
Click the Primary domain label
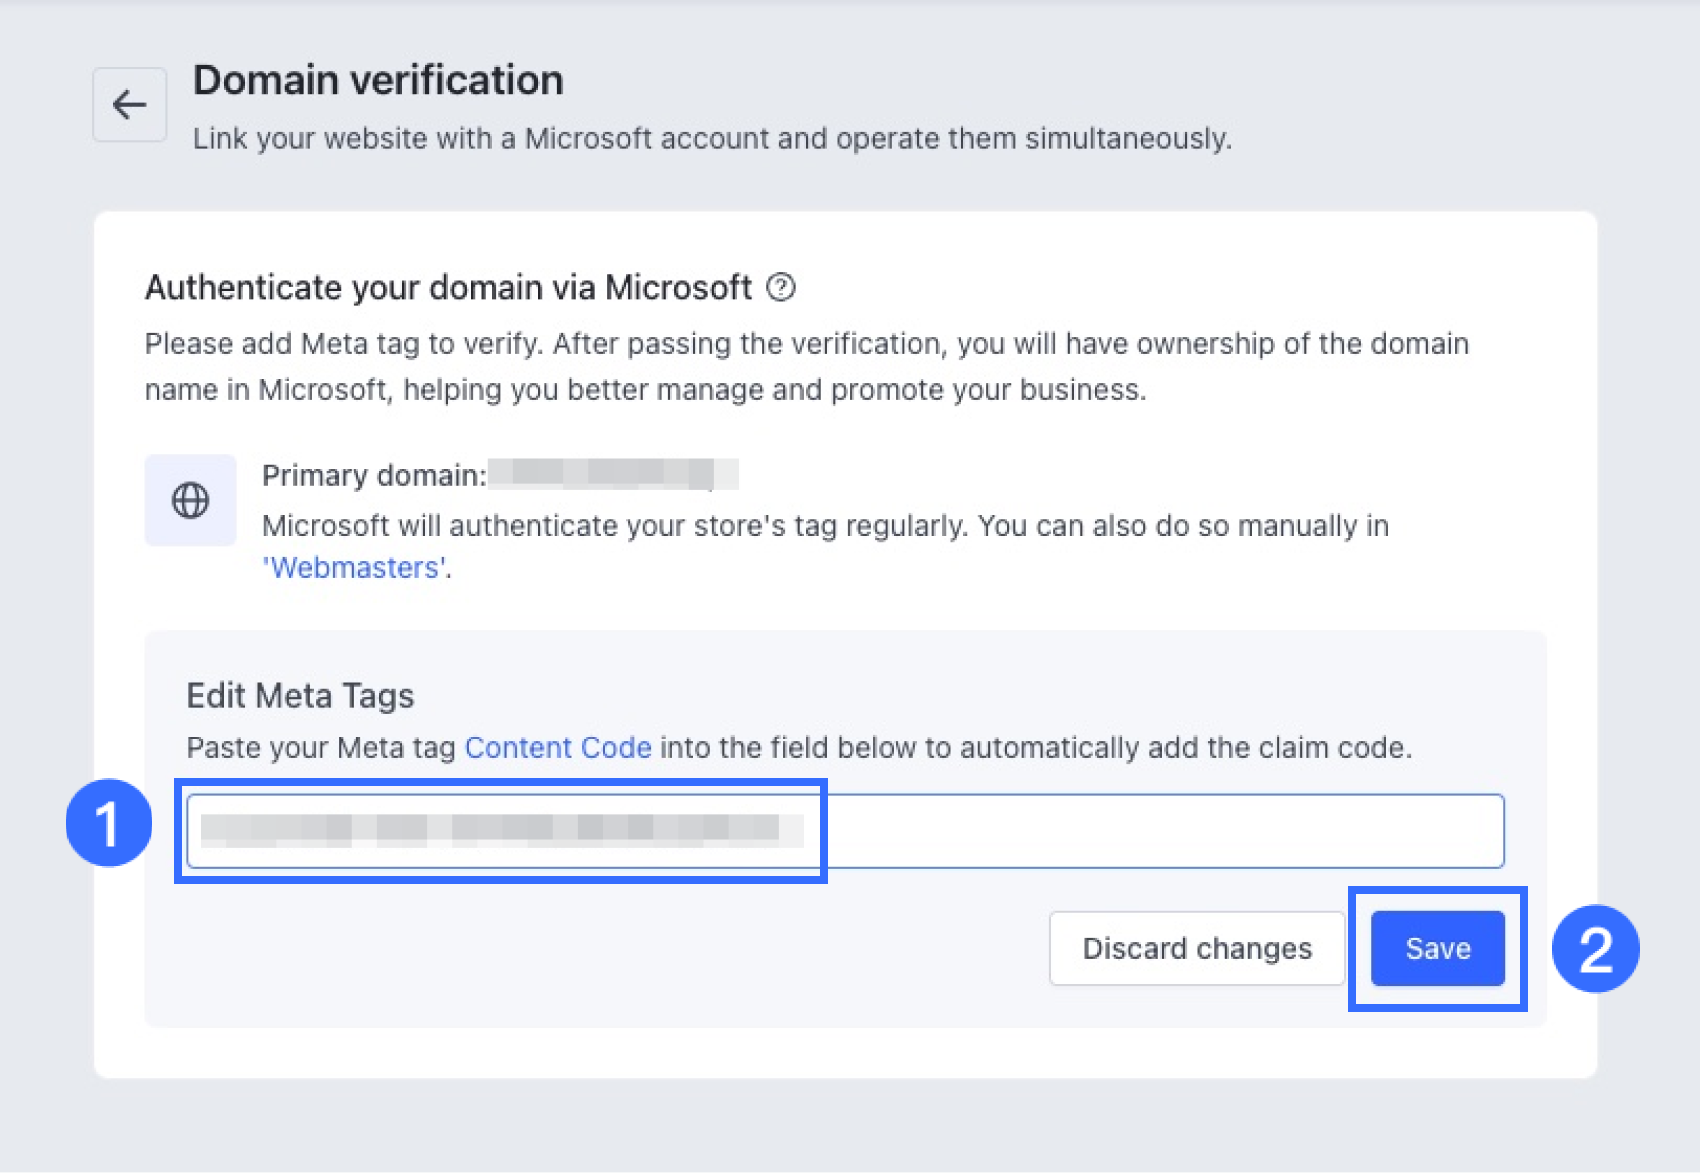[373, 475]
